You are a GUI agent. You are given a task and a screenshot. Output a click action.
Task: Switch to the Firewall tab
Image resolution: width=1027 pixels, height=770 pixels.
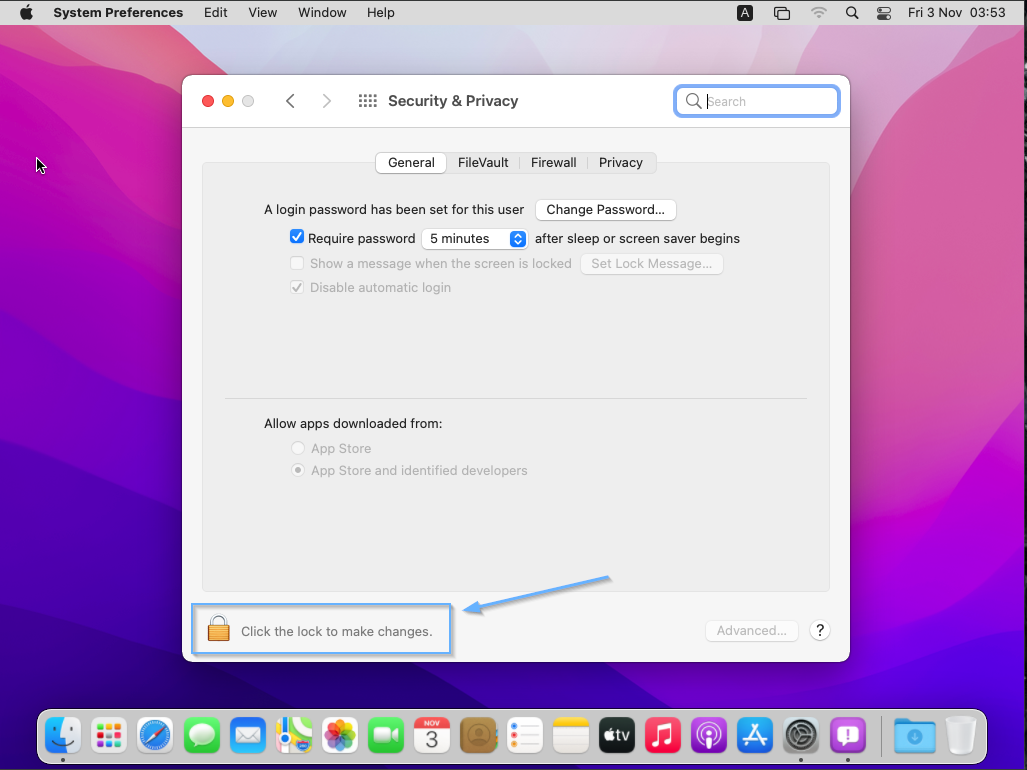click(553, 163)
